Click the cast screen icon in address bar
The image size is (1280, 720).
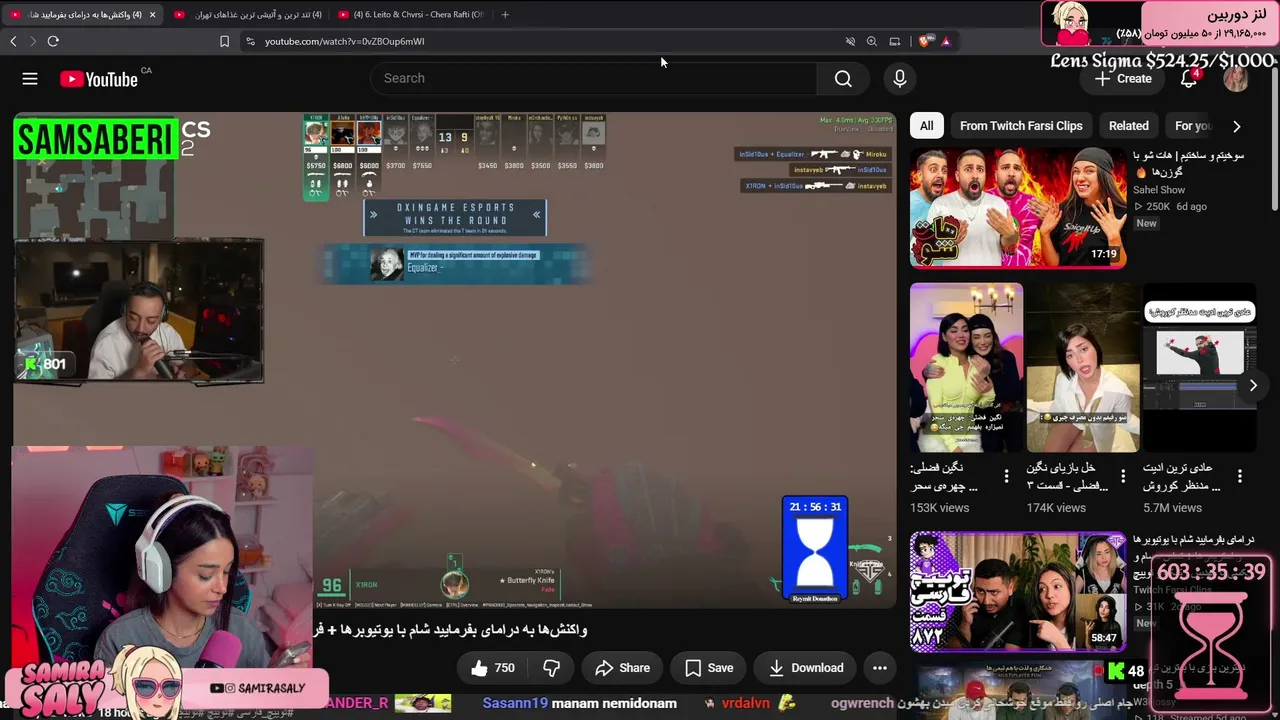[x=895, y=41]
